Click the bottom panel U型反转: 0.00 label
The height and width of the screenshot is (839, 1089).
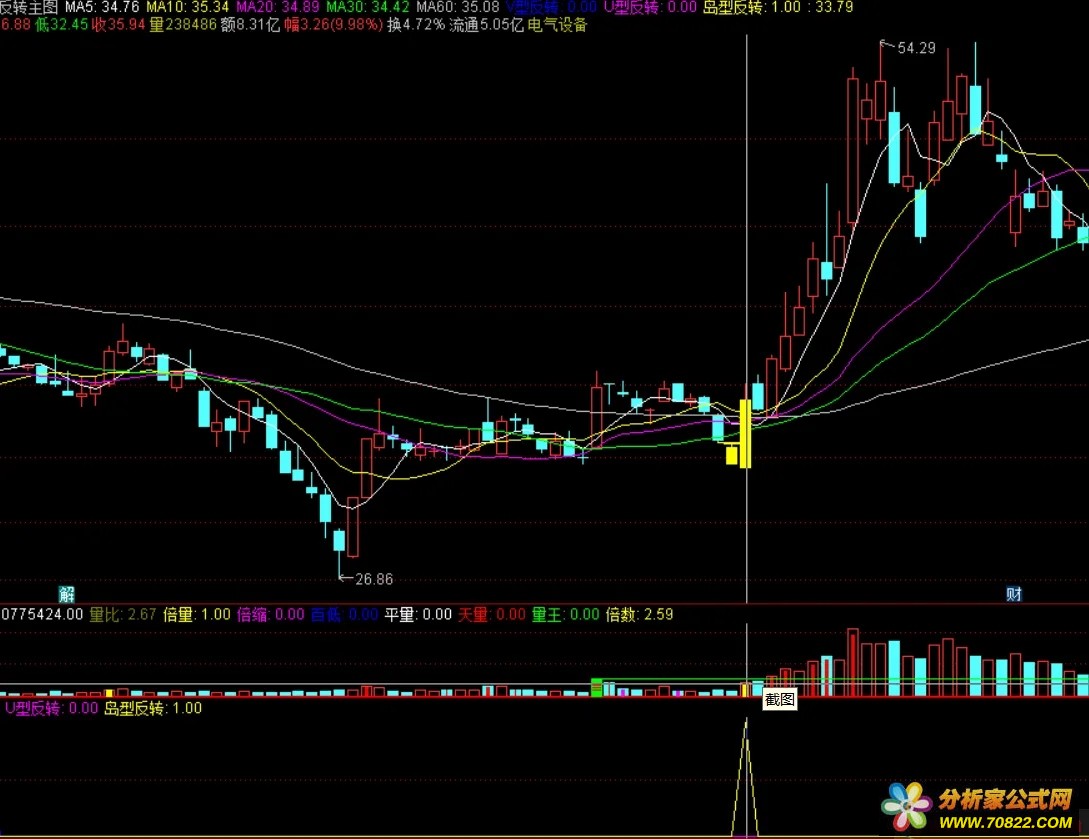point(51,708)
